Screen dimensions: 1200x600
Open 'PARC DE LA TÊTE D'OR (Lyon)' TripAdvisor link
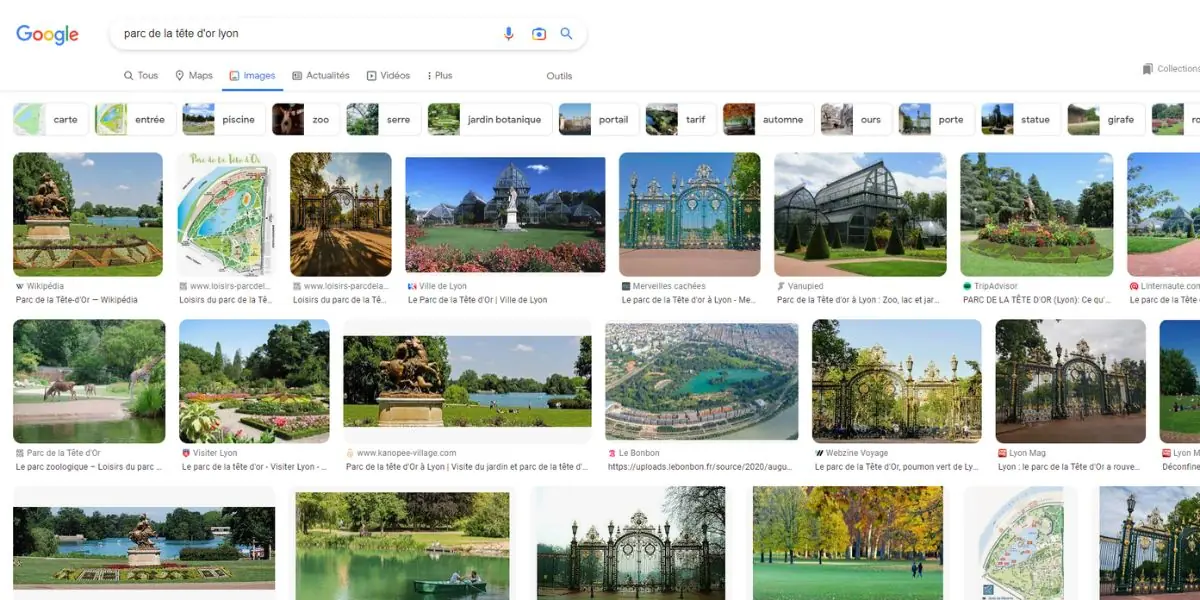click(x=1035, y=300)
